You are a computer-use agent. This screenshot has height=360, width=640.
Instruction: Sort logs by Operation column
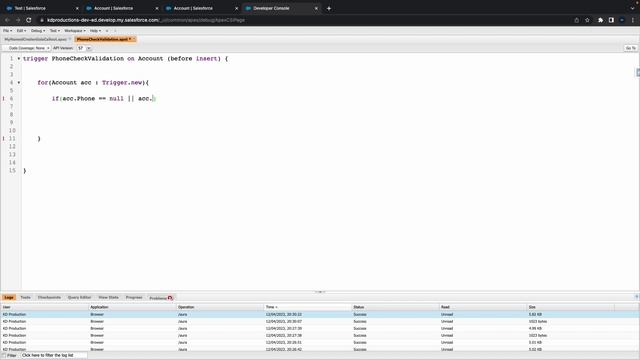pos(220,307)
